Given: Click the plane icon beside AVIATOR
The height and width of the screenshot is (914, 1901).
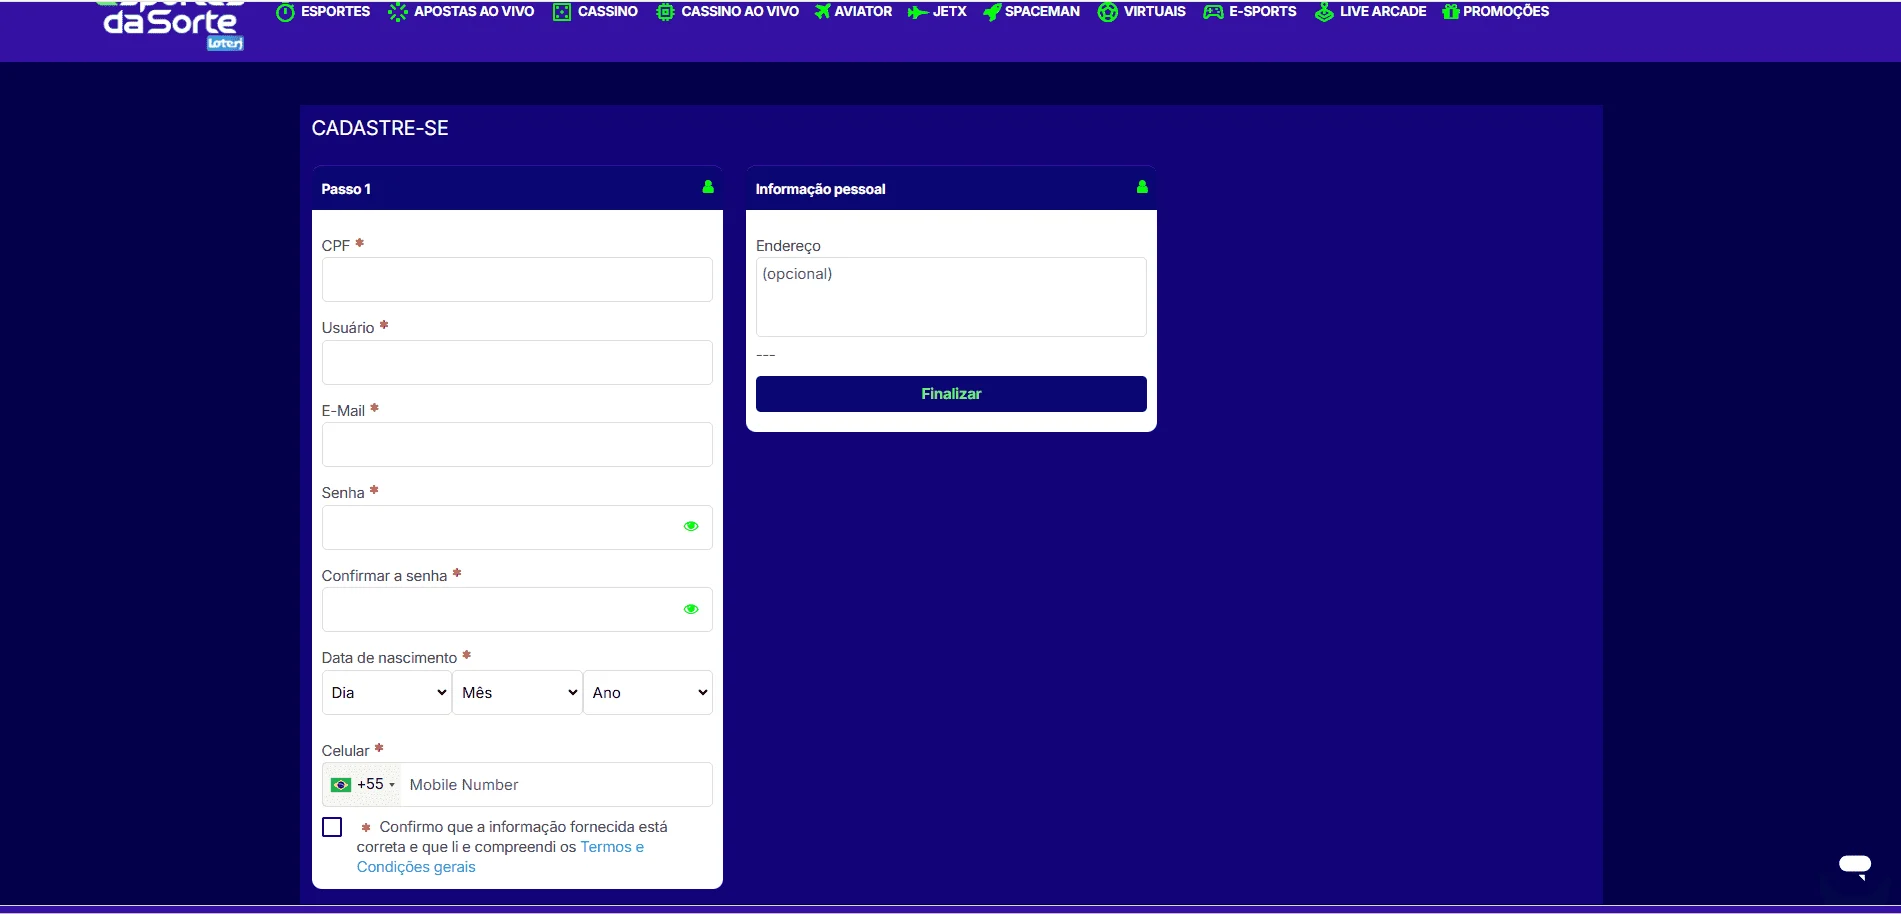Looking at the screenshot, I should tap(822, 12).
